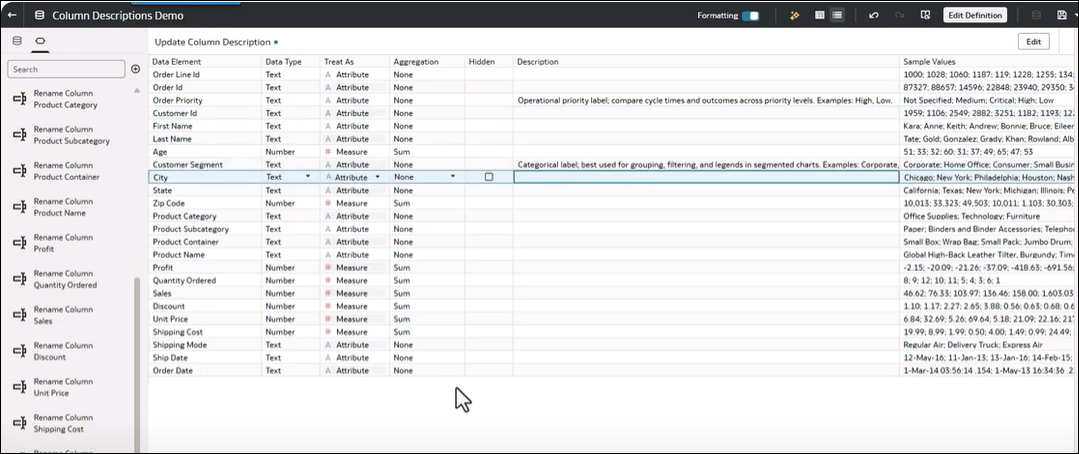Click the data preview refresh icon

(925, 15)
